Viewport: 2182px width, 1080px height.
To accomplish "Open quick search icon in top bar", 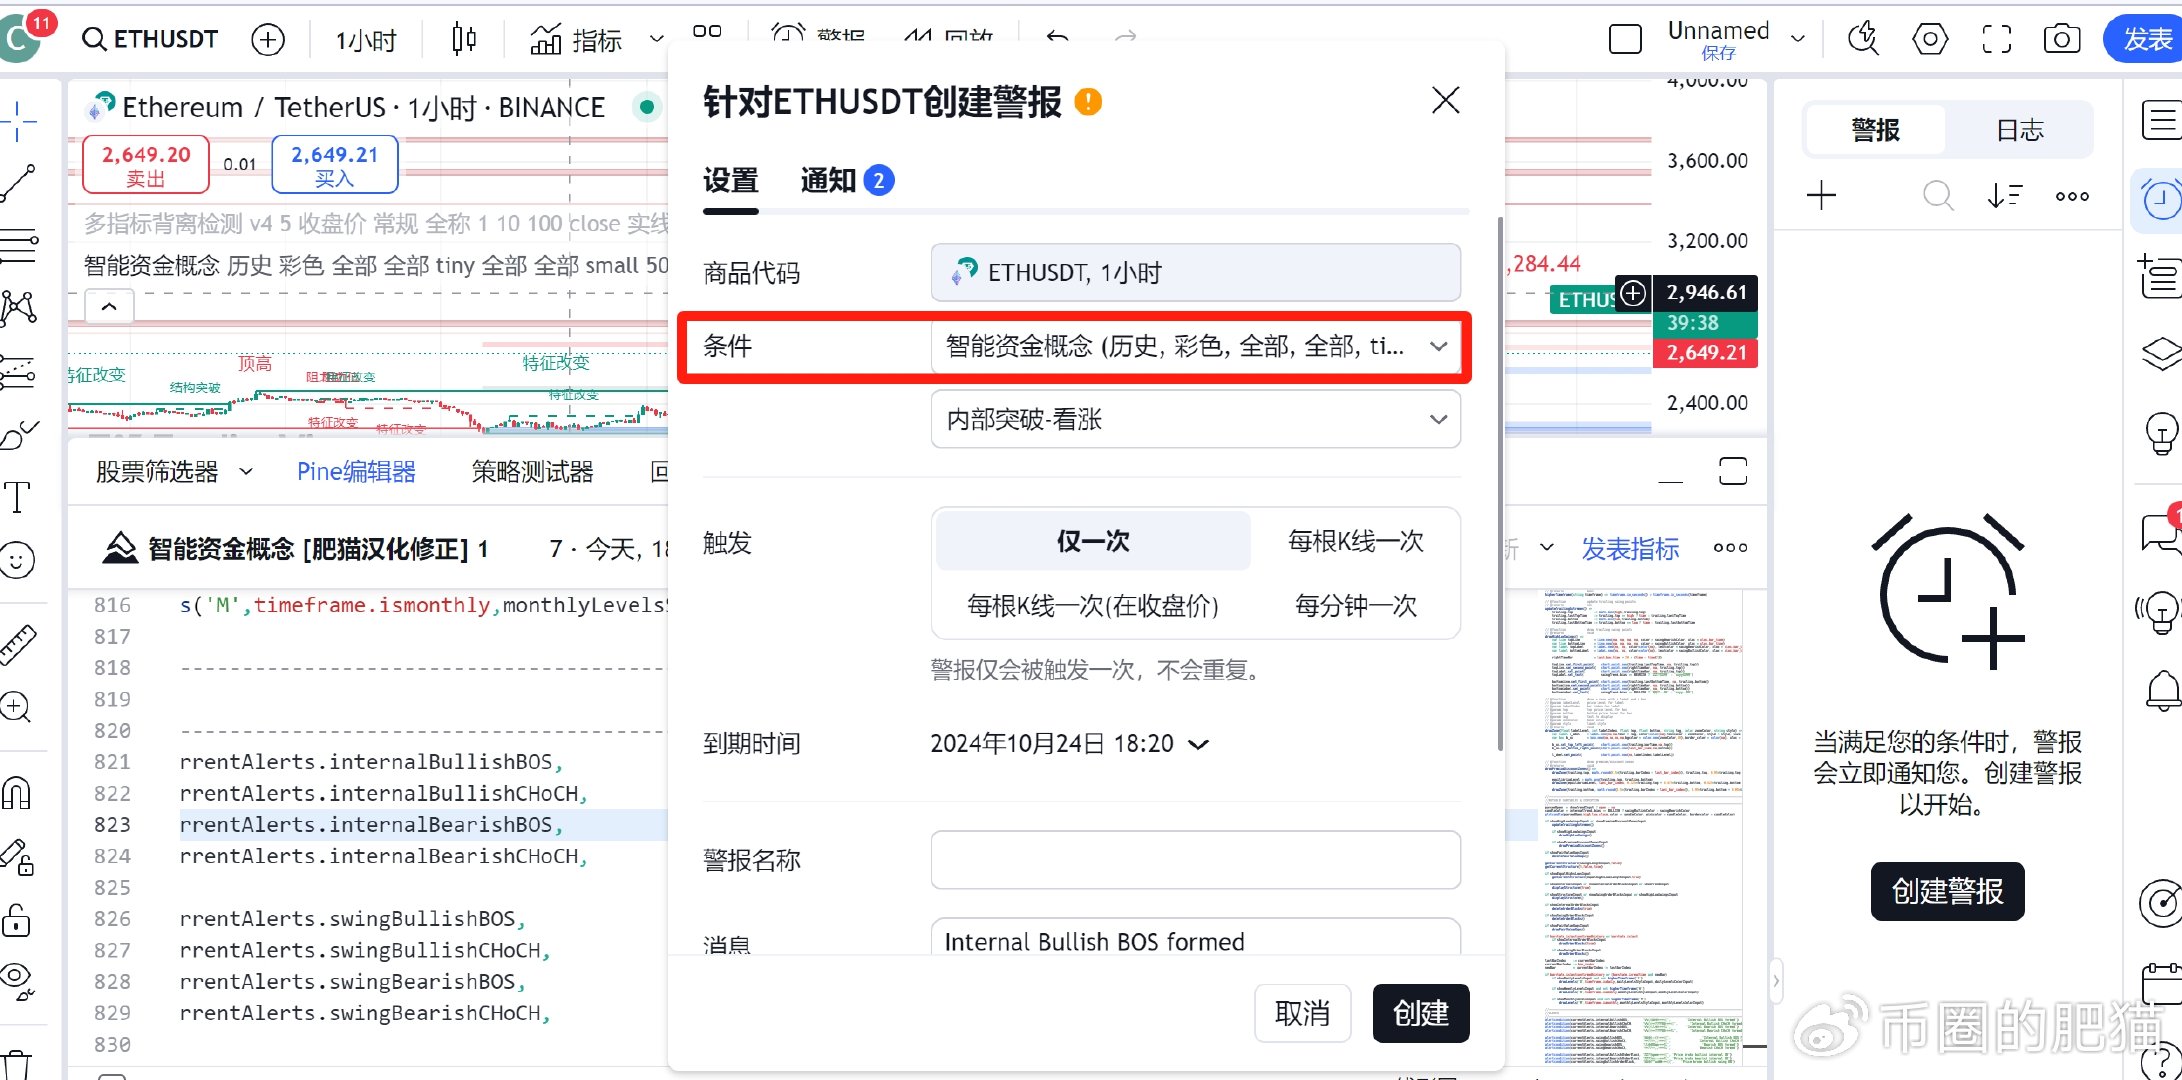I will point(1863,39).
